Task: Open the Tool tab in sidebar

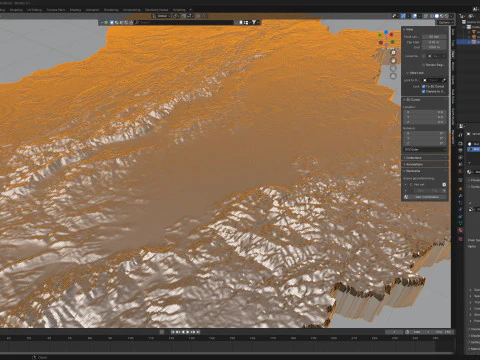Action: [x=453, y=43]
